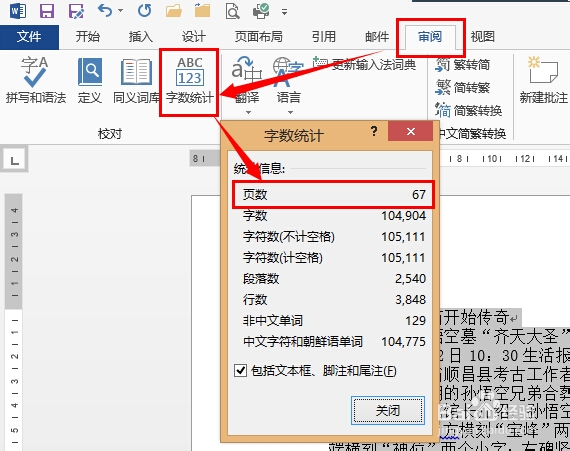Click the 字数 value 104,904
The image size is (570, 451).
404,216
